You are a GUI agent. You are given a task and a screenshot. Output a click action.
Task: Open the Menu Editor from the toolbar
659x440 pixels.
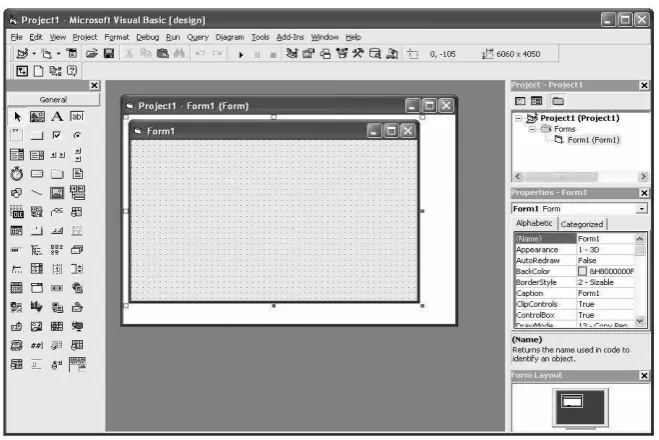[72, 53]
